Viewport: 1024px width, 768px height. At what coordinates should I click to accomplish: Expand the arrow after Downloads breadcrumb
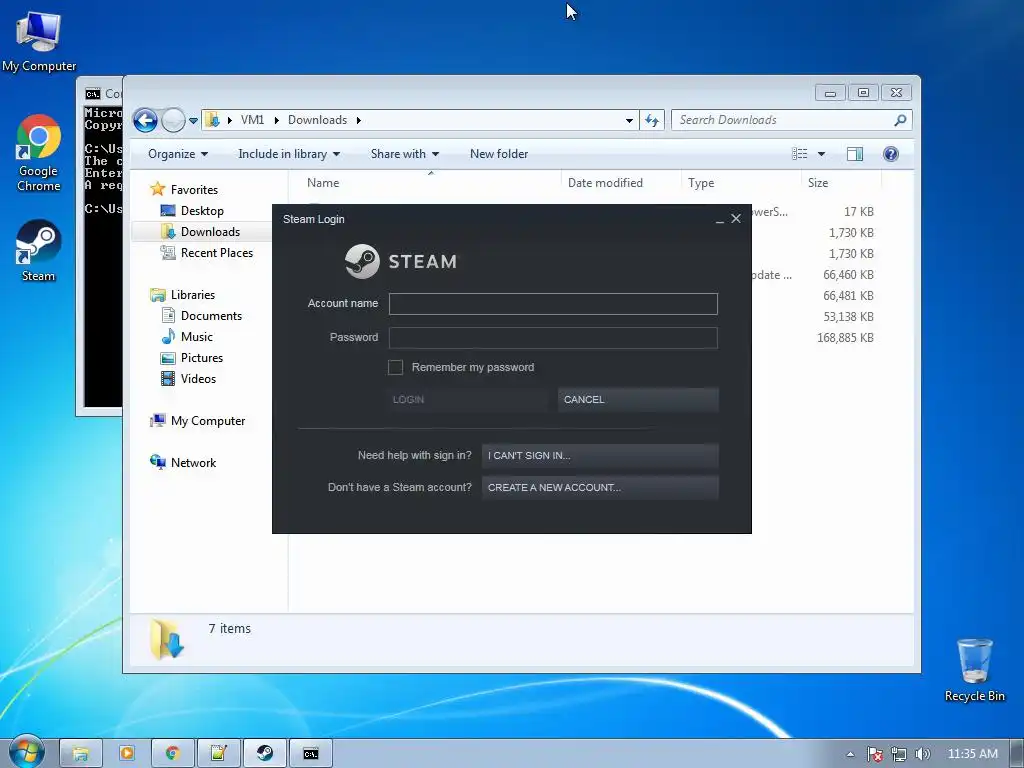(359, 120)
